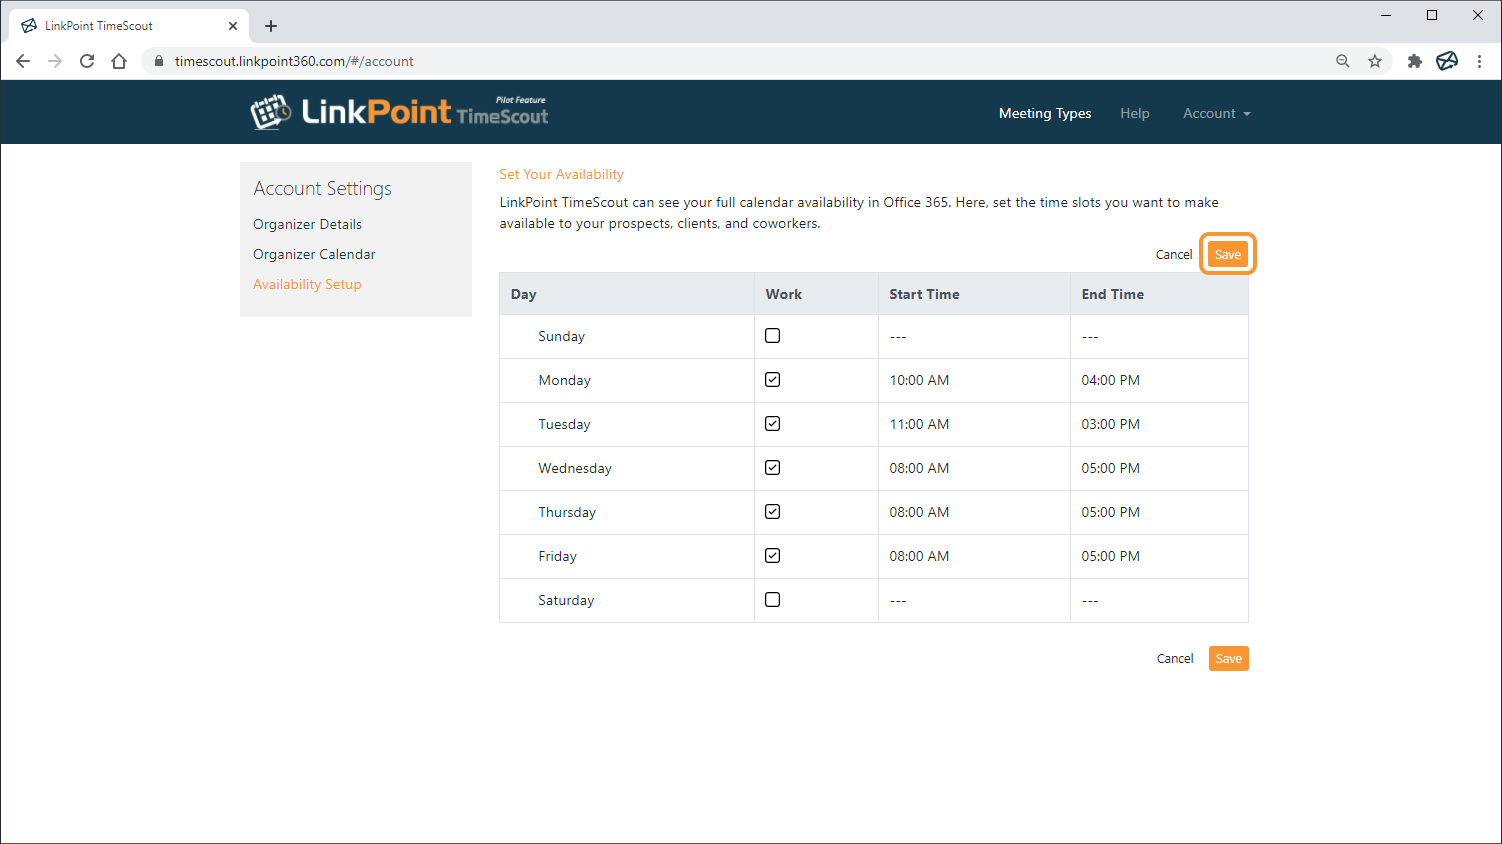This screenshot has width=1502, height=844.
Task: Select Organizer Details in Account Settings
Action: click(307, 224)
